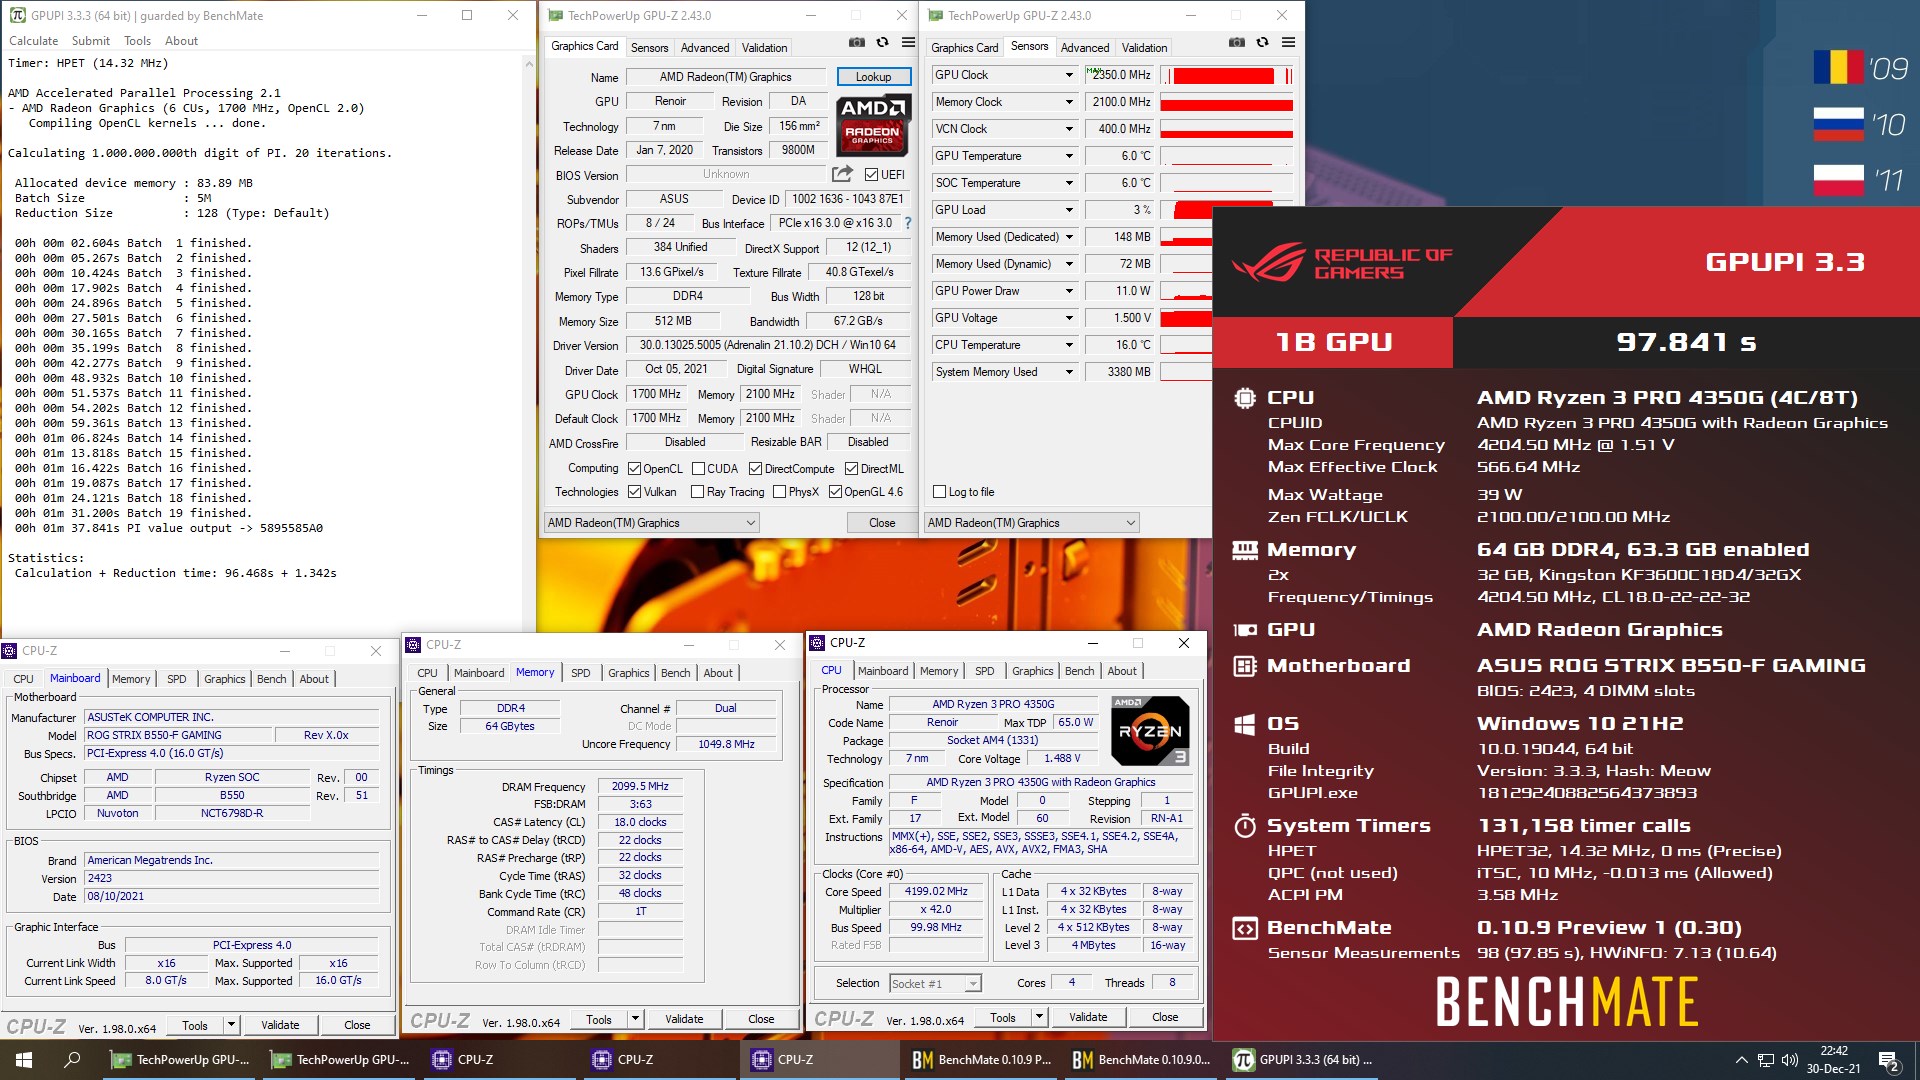1920x1080 pixels.
Task: Switch to Advanced tab in left GPU-Z
Action: [x=704, y=47]
